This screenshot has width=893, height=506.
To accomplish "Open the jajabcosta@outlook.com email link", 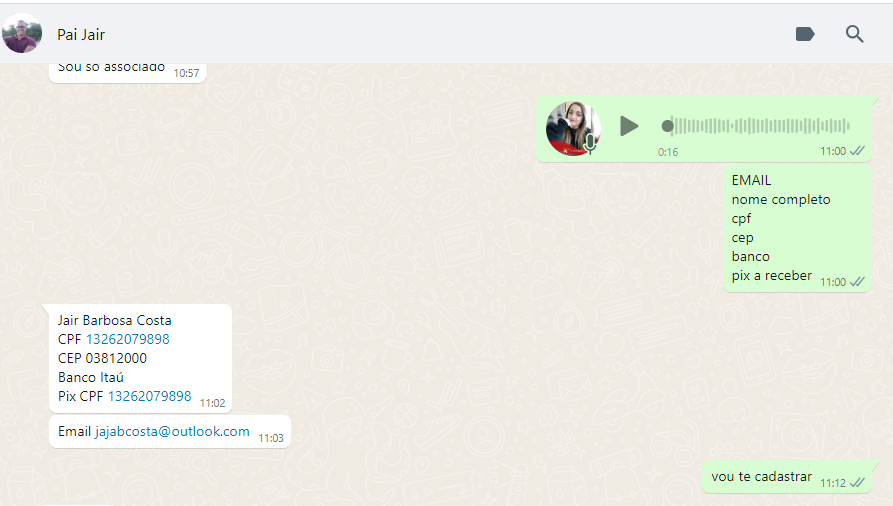I will pyautogui.click(x=172, y=431).
